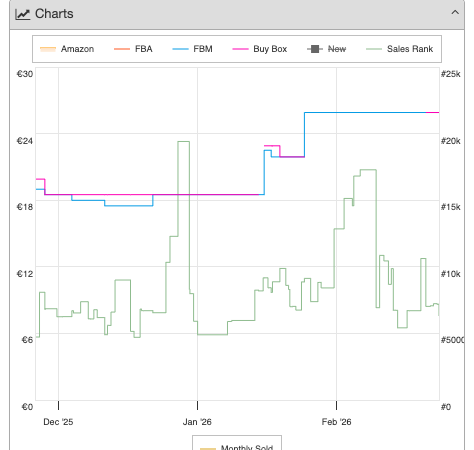Collapse the Charts panel with chevron
Screen dimensions: 474x450
[x=455, y=13]
